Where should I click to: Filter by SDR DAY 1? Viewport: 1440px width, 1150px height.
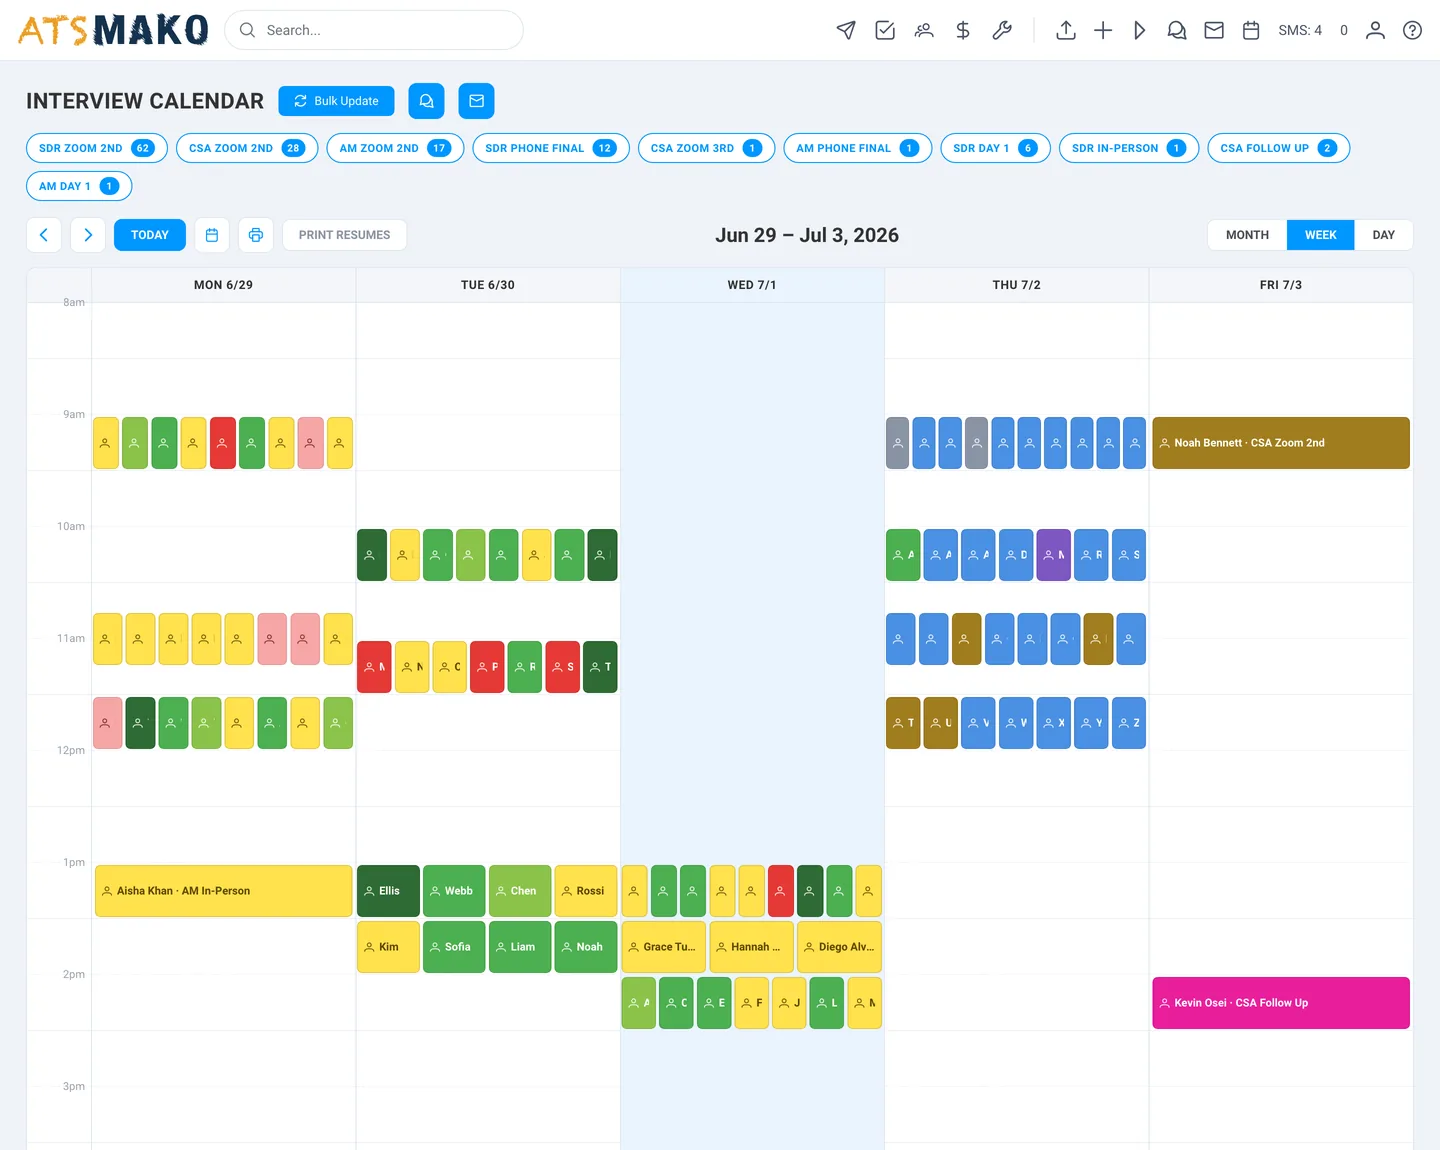point(995,148)
